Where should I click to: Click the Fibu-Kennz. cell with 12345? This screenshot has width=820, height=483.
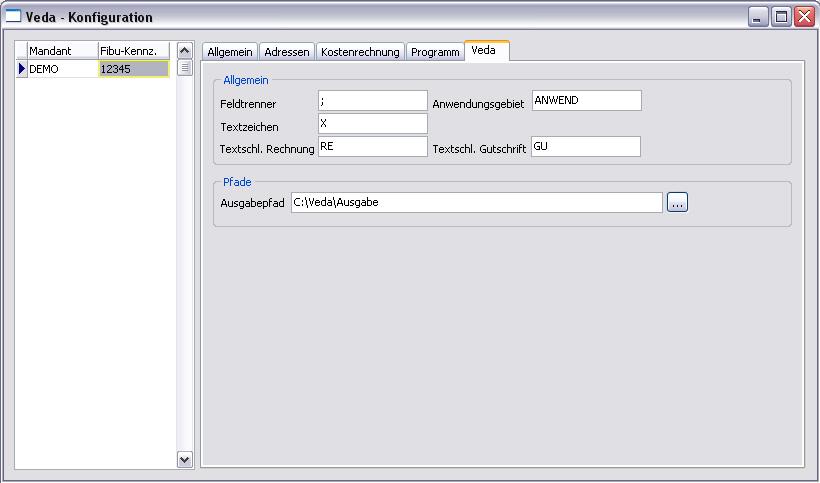133,69
